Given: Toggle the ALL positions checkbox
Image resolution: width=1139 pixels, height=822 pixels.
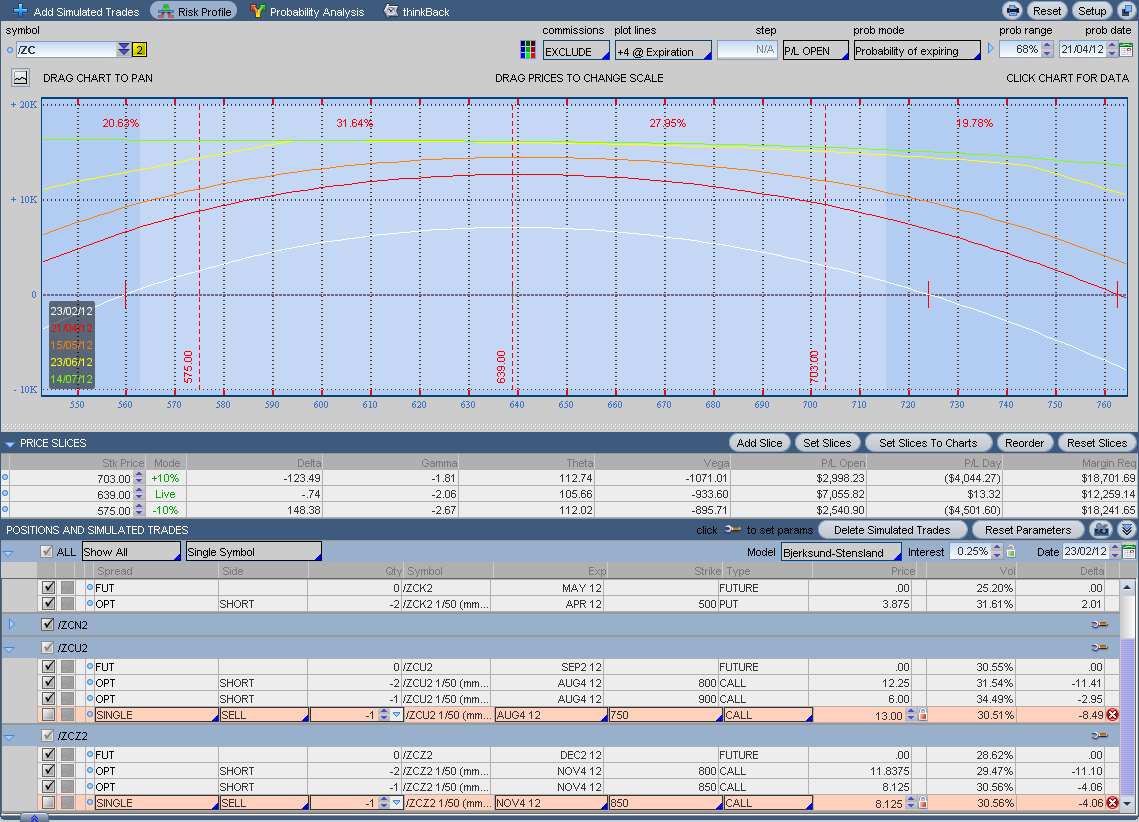Looking at the screenshot, I should coord(47,552).
